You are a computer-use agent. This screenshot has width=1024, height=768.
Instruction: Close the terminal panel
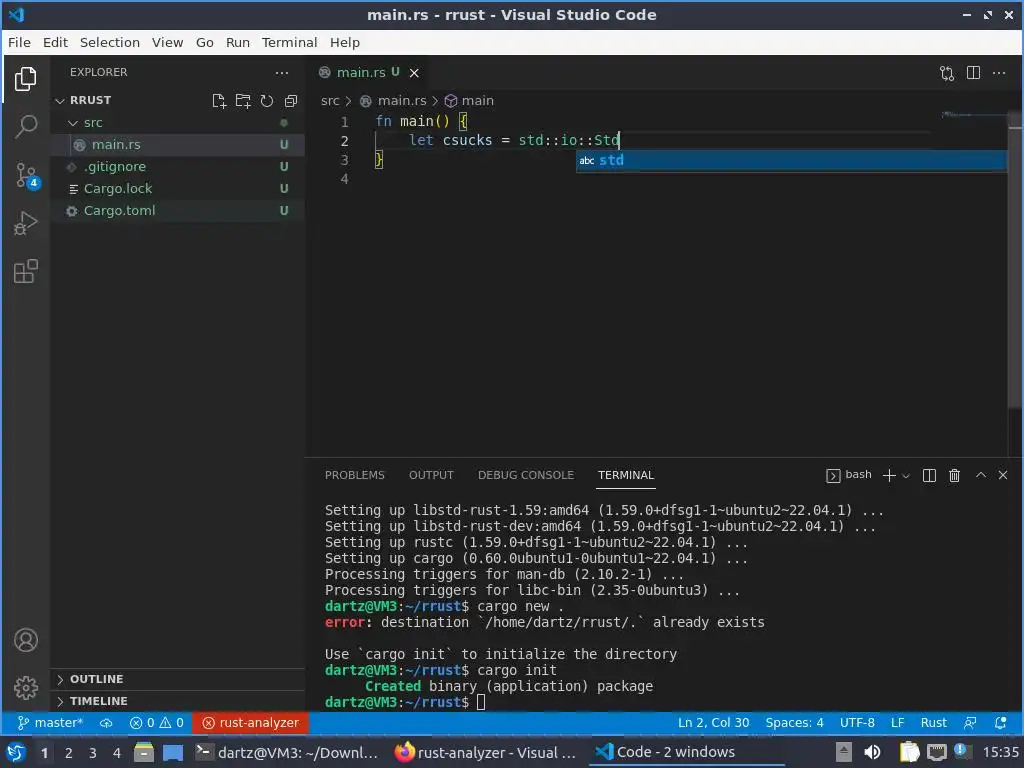tap(1003, 475)
